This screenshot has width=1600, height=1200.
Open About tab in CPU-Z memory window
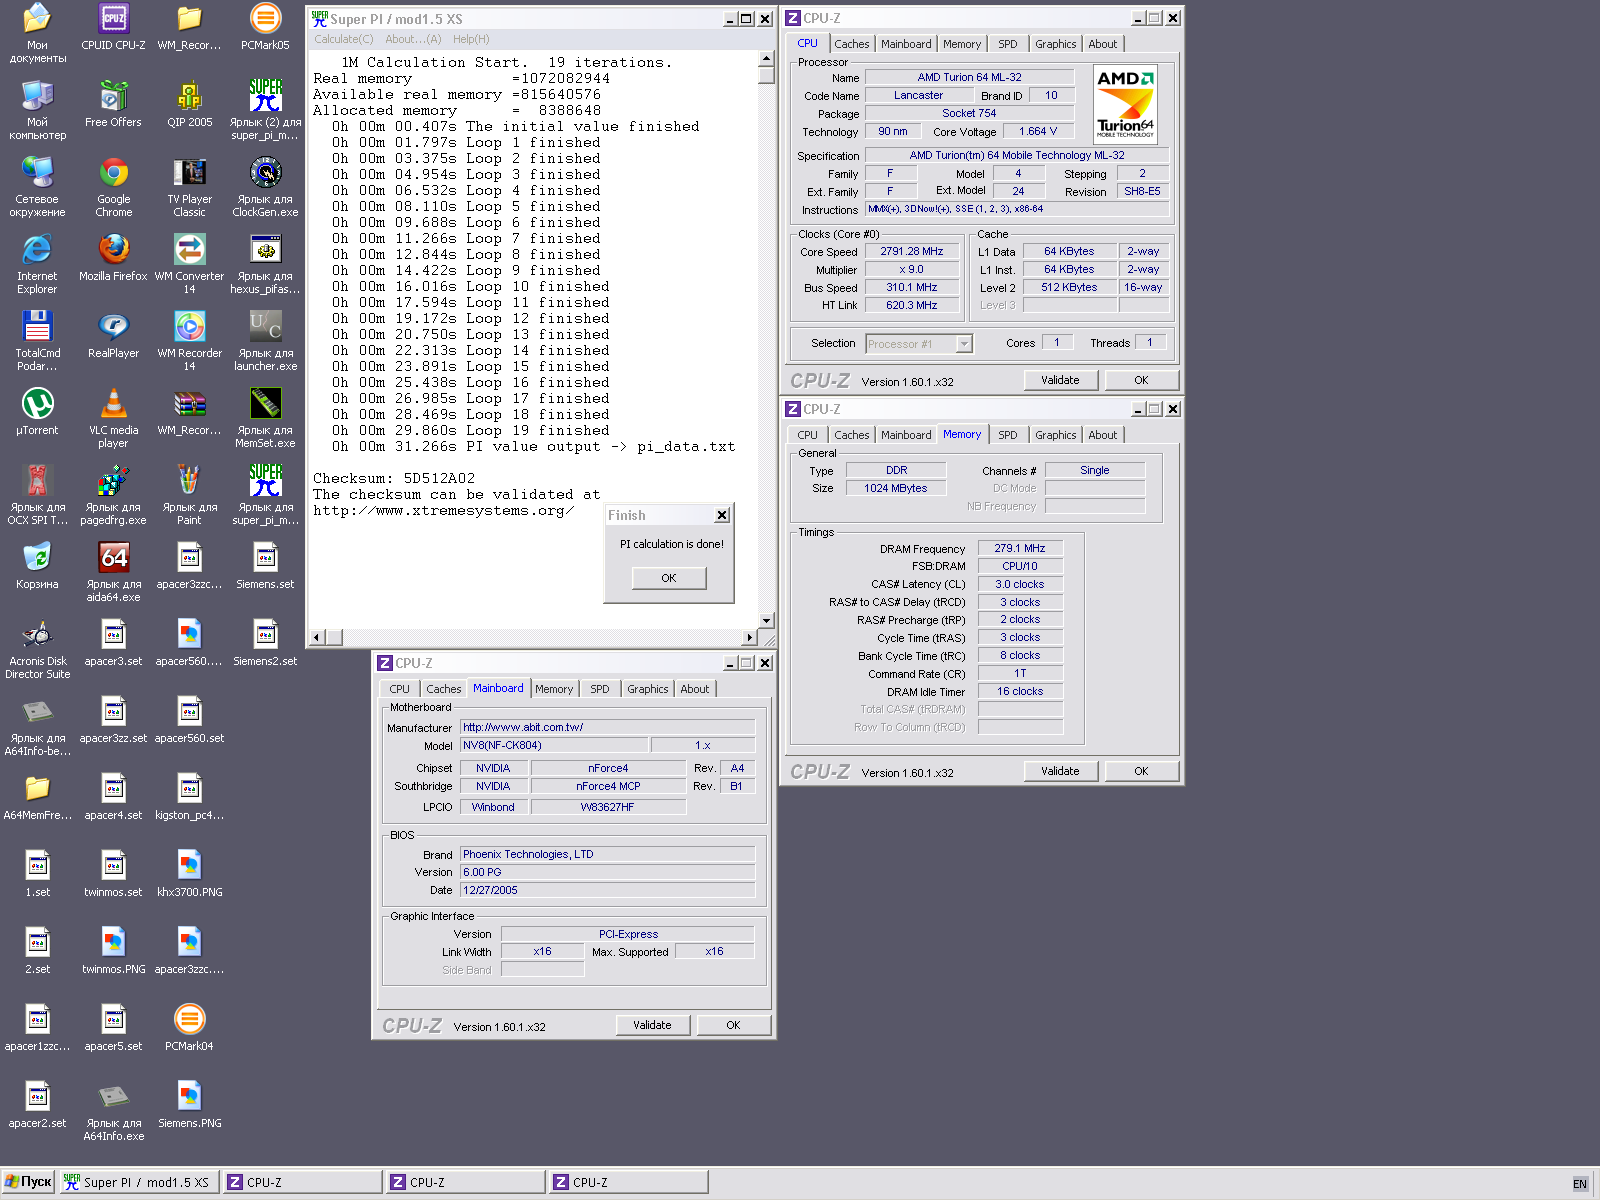(1102, 435)
